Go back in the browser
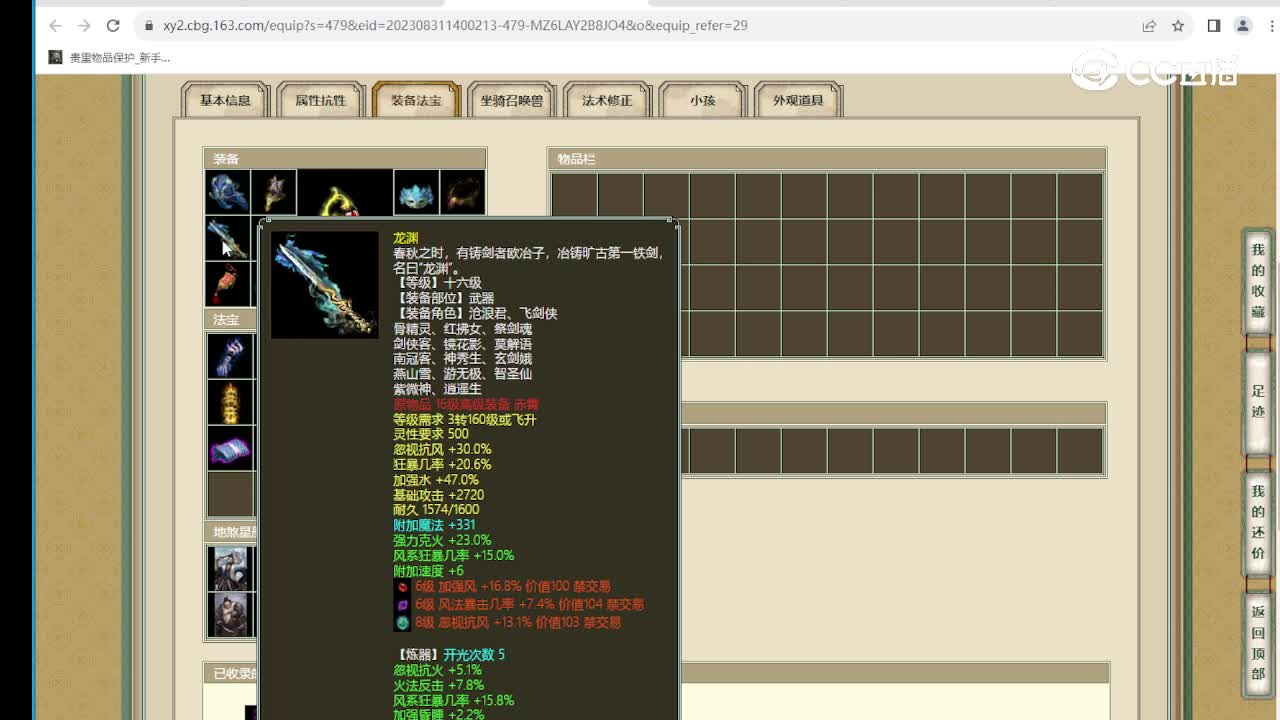 click(x=55, y=26)
